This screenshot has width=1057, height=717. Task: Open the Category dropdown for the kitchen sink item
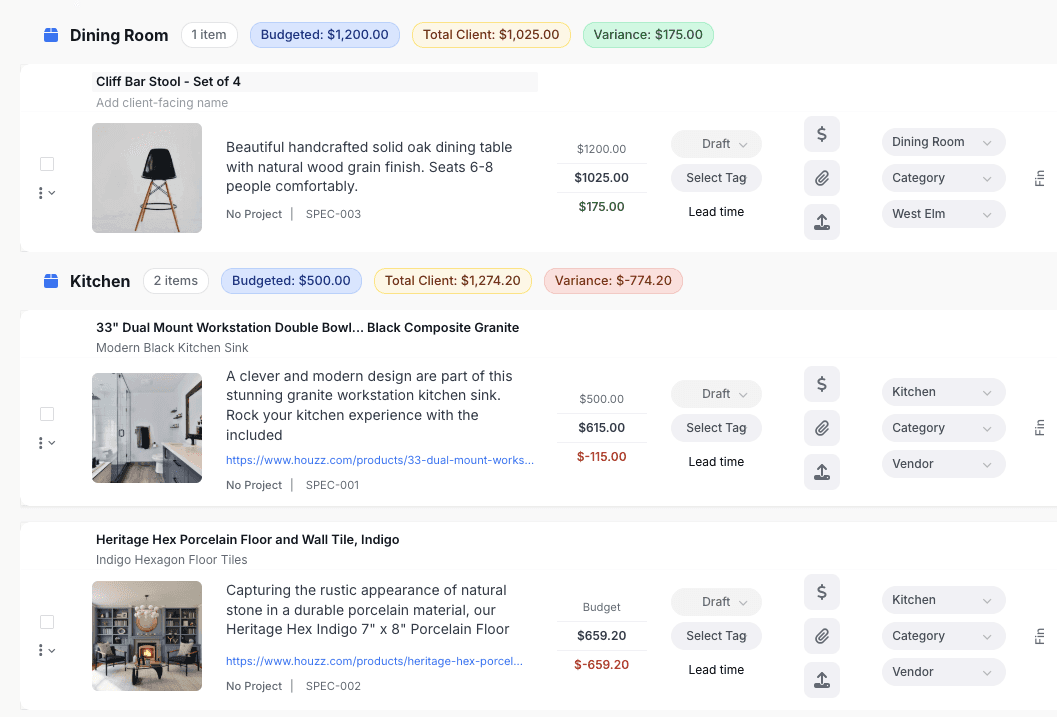coord(943,428)
